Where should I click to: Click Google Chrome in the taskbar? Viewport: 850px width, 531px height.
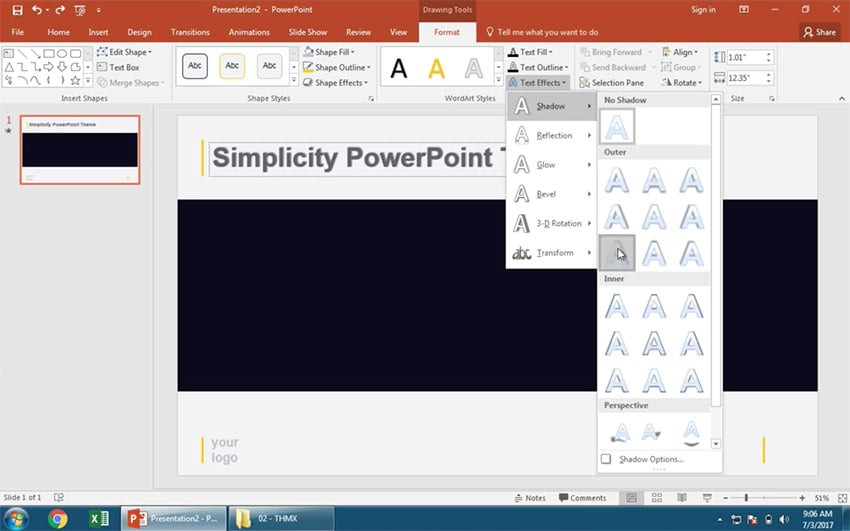57,518
